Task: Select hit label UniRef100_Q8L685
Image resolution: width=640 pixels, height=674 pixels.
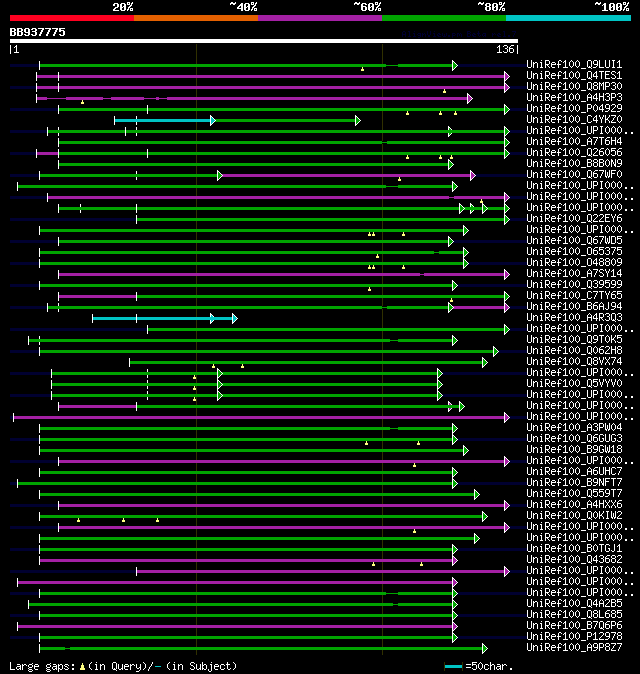Action: click(x=574, y=615)
